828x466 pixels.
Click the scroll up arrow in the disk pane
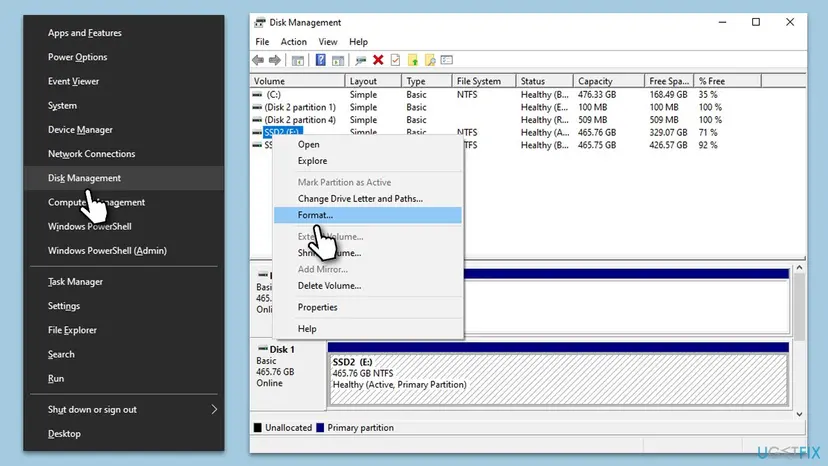pos(799,268)
